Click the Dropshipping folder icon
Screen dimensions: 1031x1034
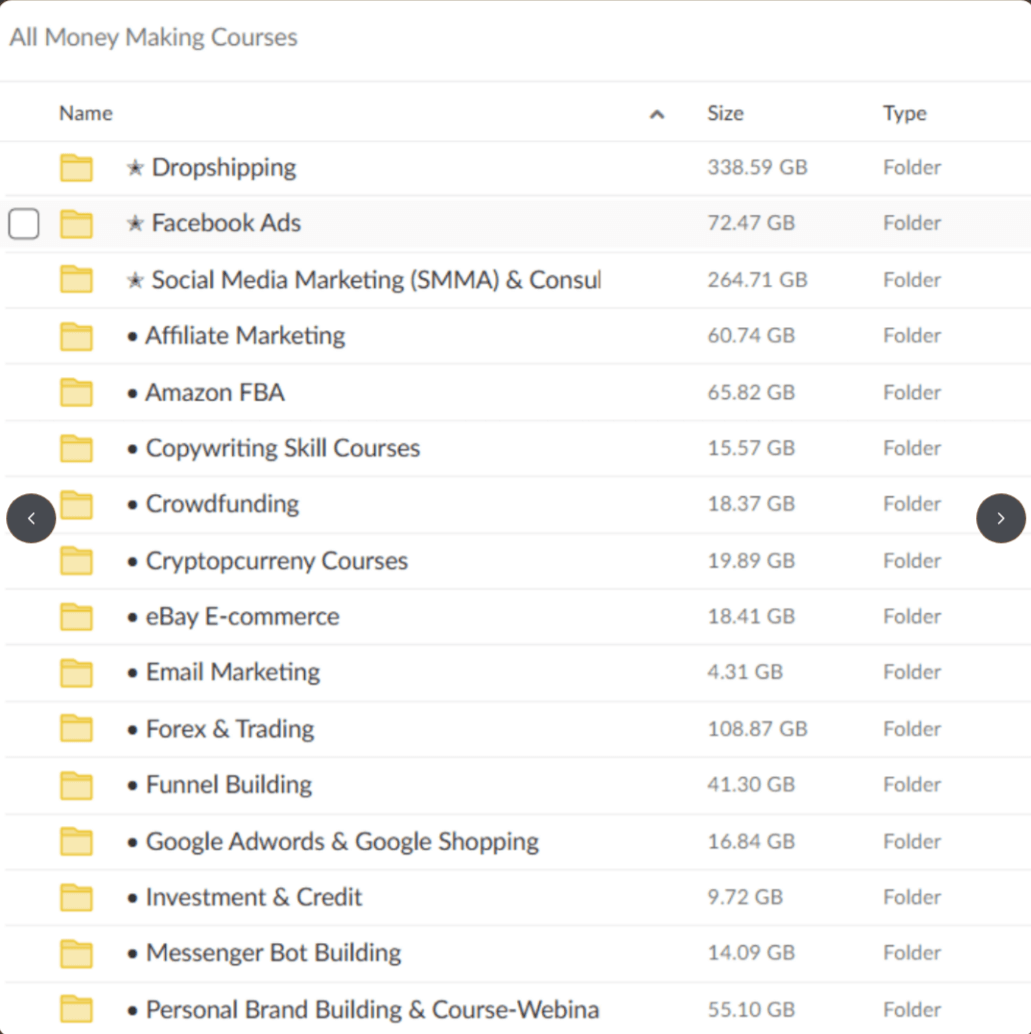76,168
